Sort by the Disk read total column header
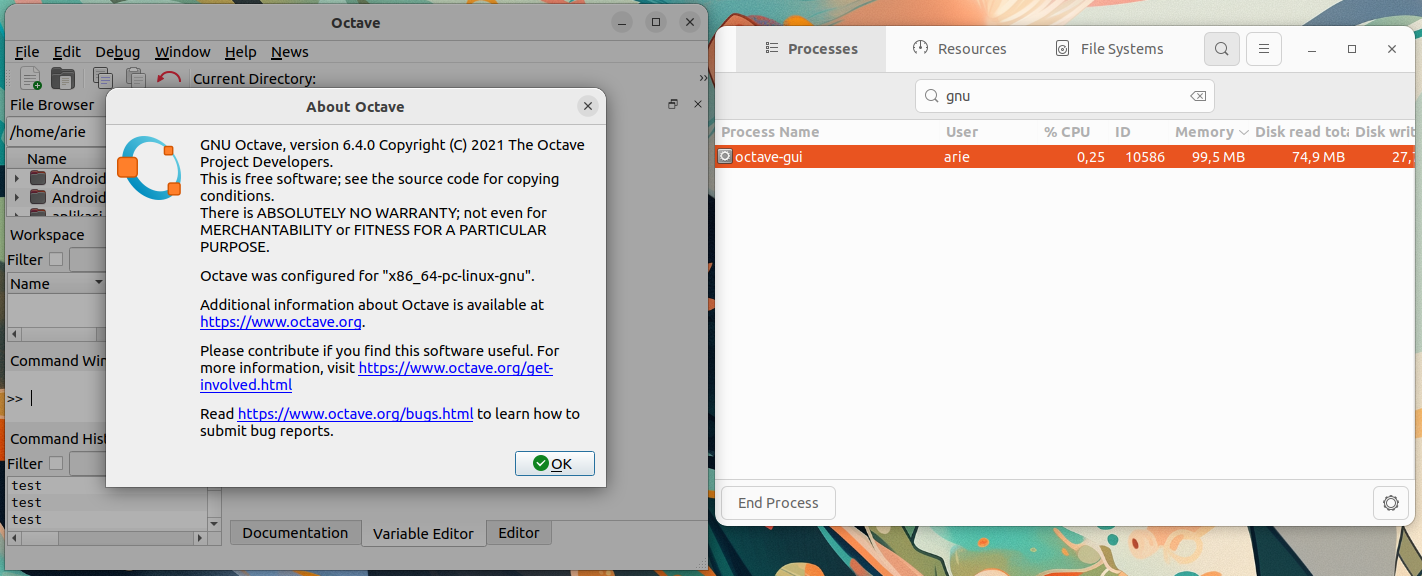This screenshot has height=576, width=1422. [x=1302, y=132]
